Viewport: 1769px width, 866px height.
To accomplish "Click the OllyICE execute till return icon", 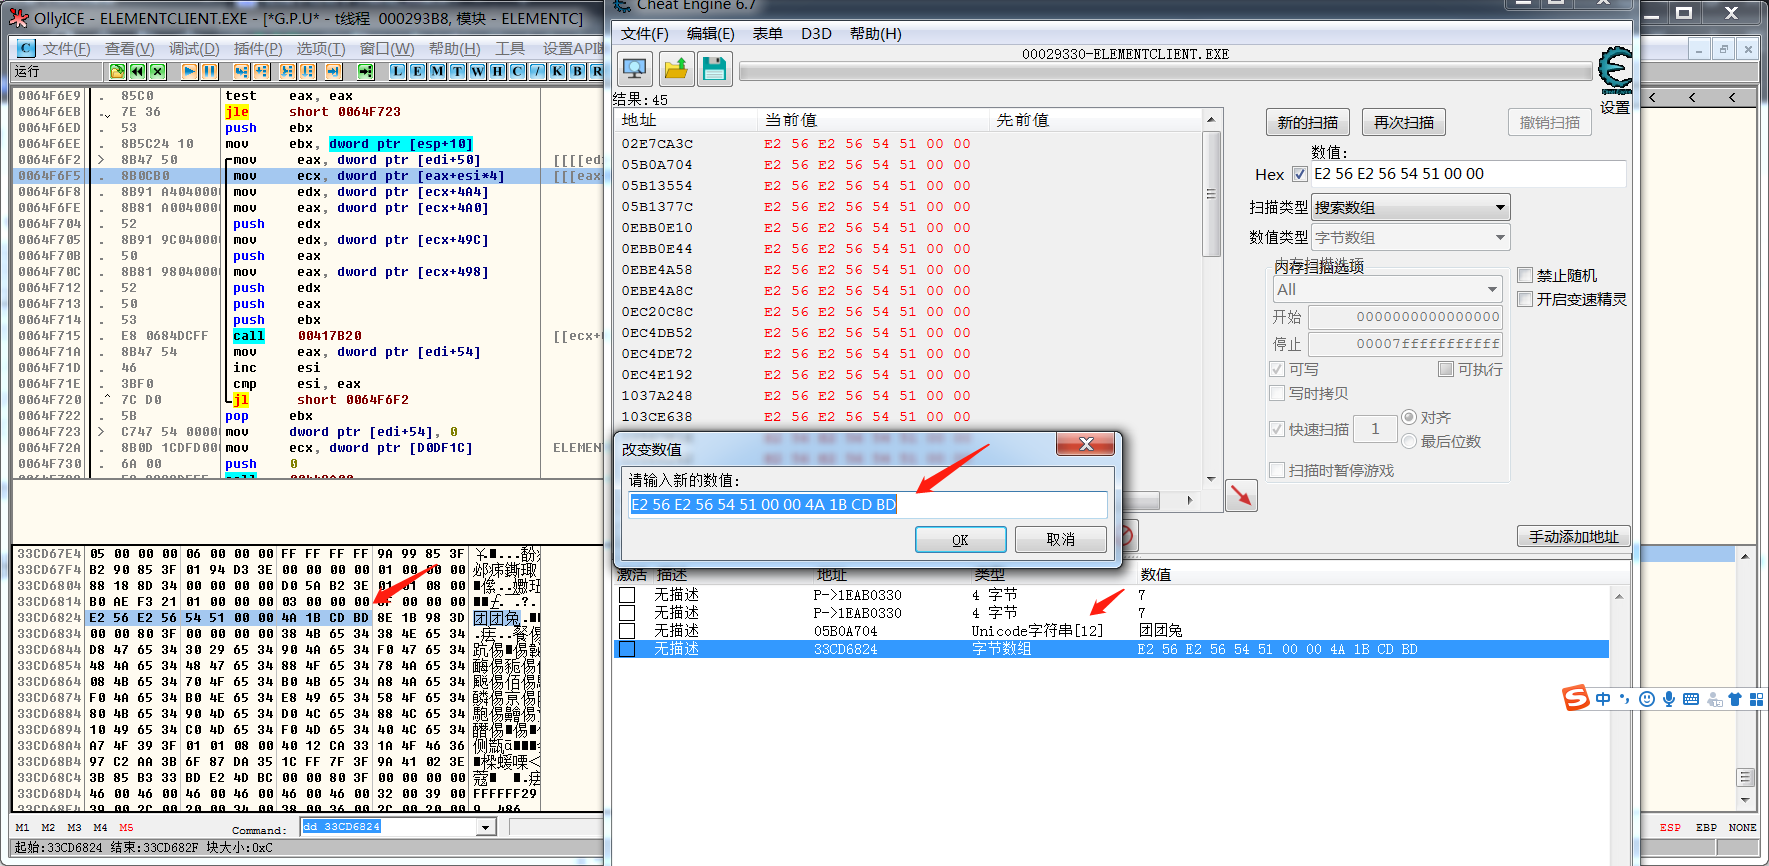I will pos(334,71).
